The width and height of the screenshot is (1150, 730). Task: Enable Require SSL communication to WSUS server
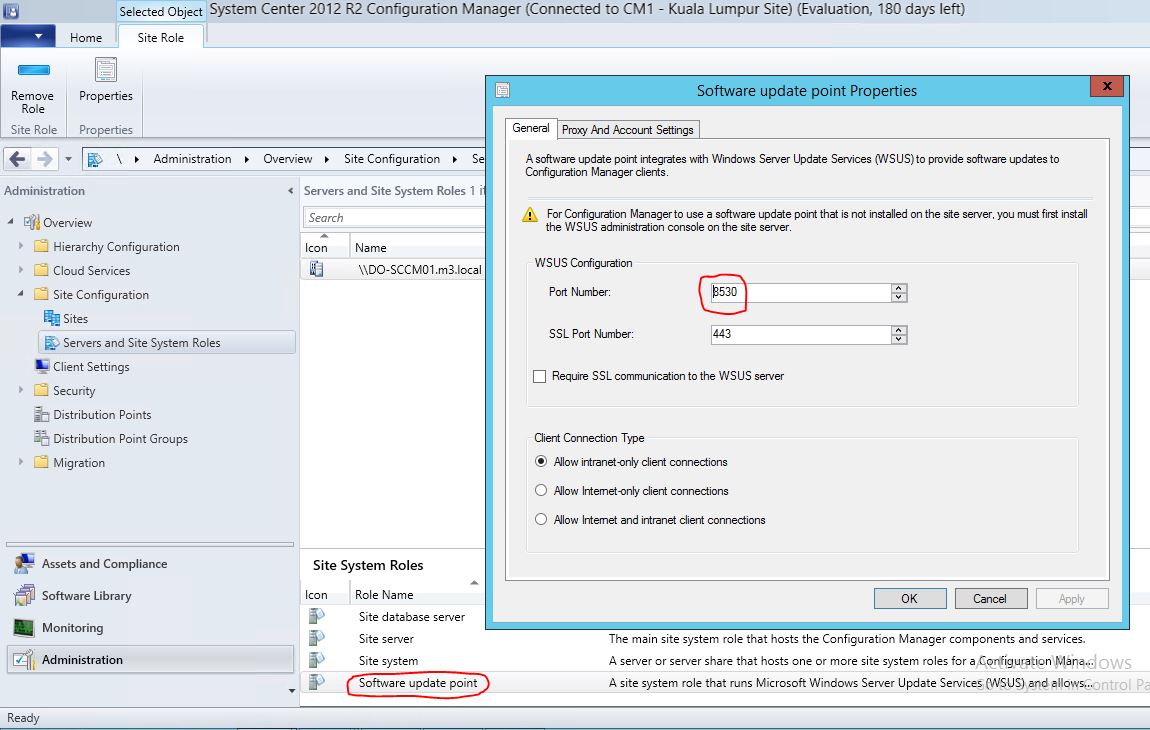click(x=540, y=376)
